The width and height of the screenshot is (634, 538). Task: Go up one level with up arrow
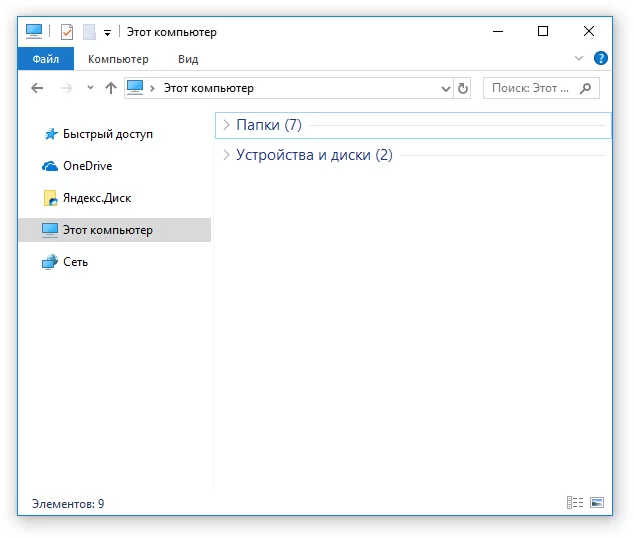(111, 88)
